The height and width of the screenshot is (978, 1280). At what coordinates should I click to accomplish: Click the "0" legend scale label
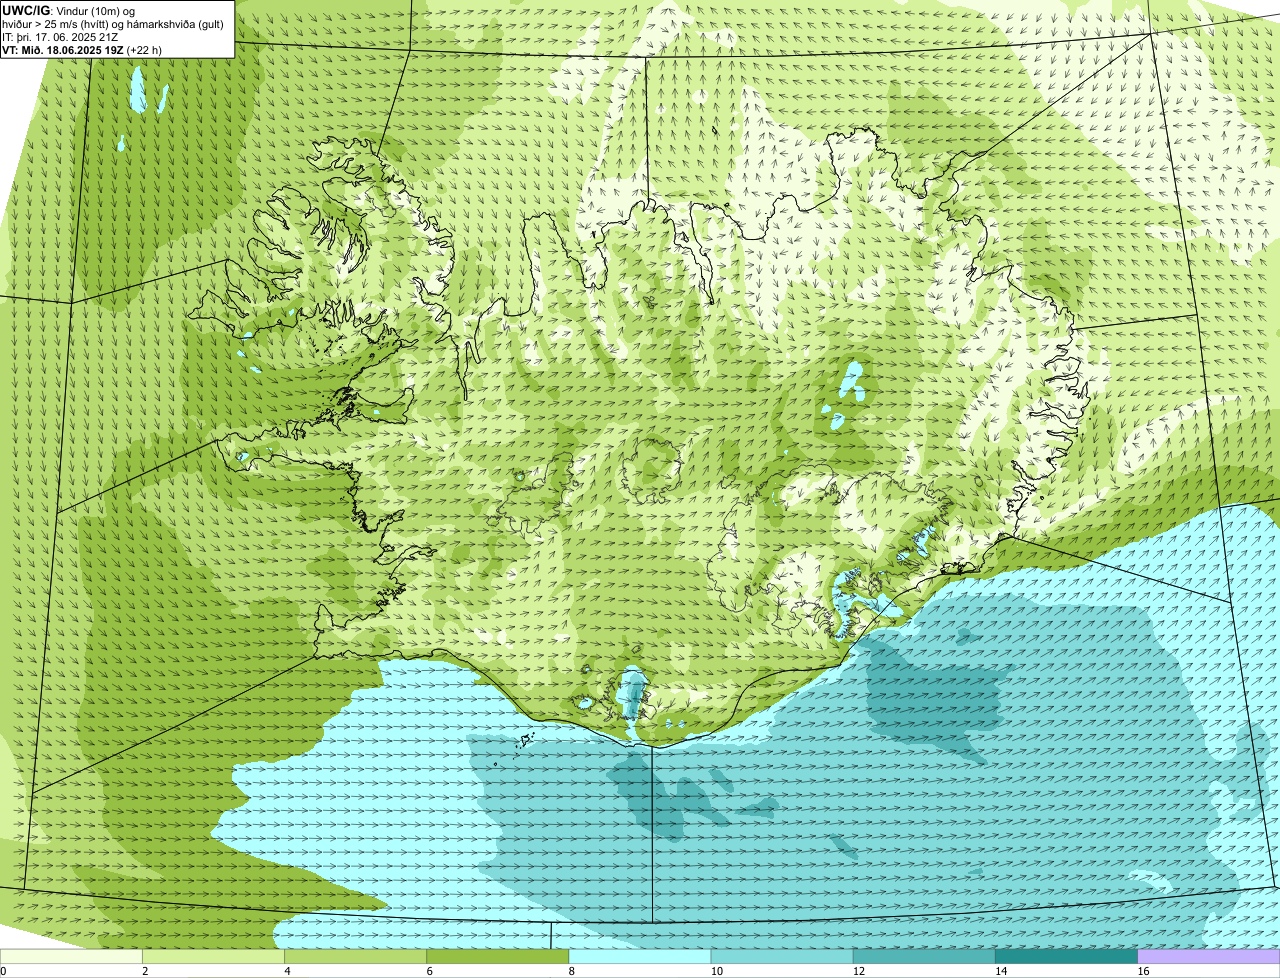point(3,971)
